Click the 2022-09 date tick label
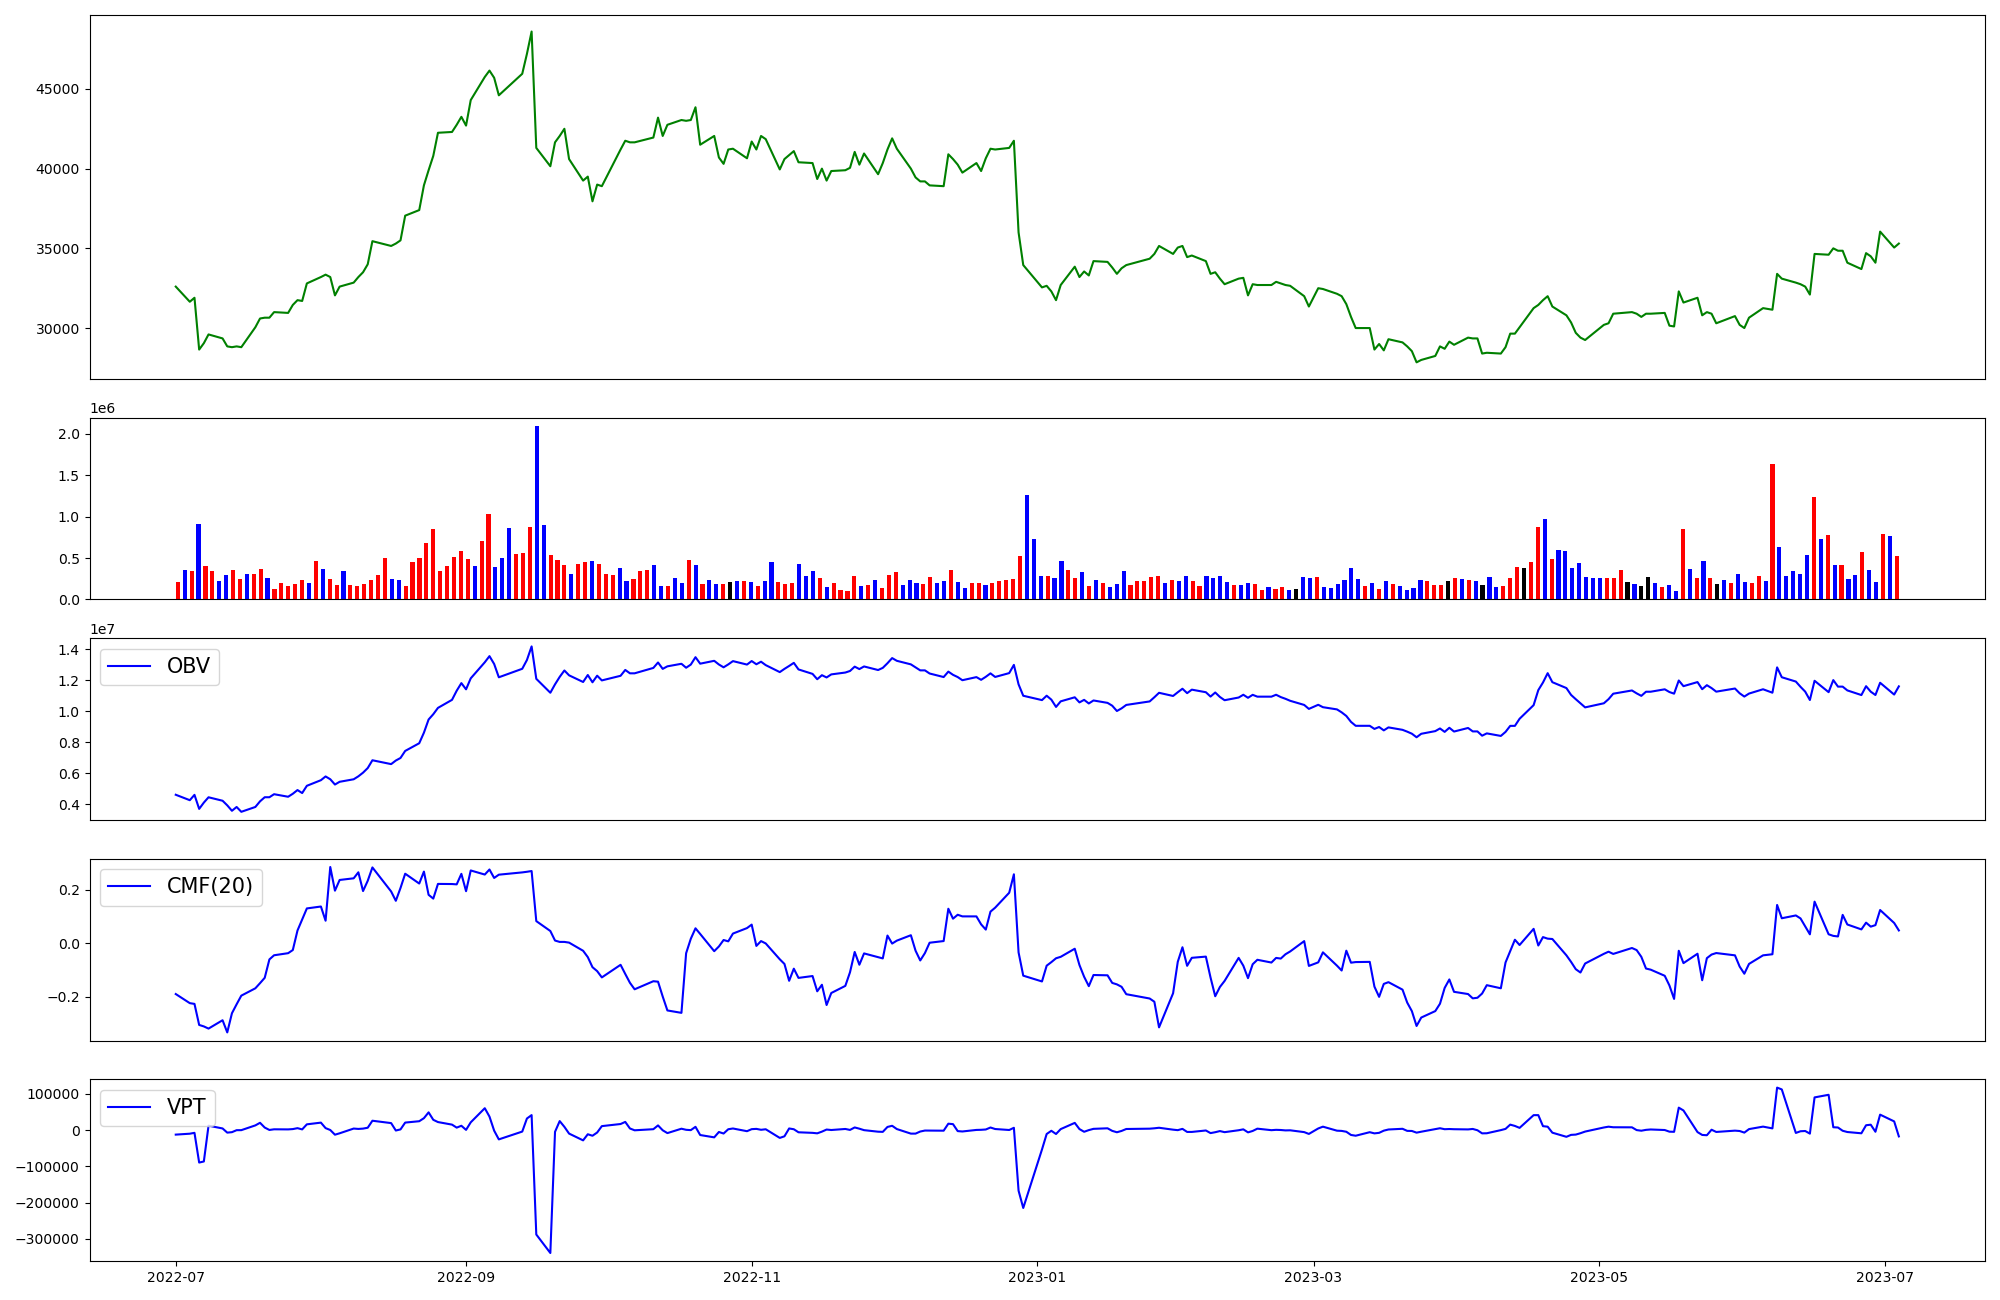This screenshot has width=2000, height=1300. click(466, 1277)
